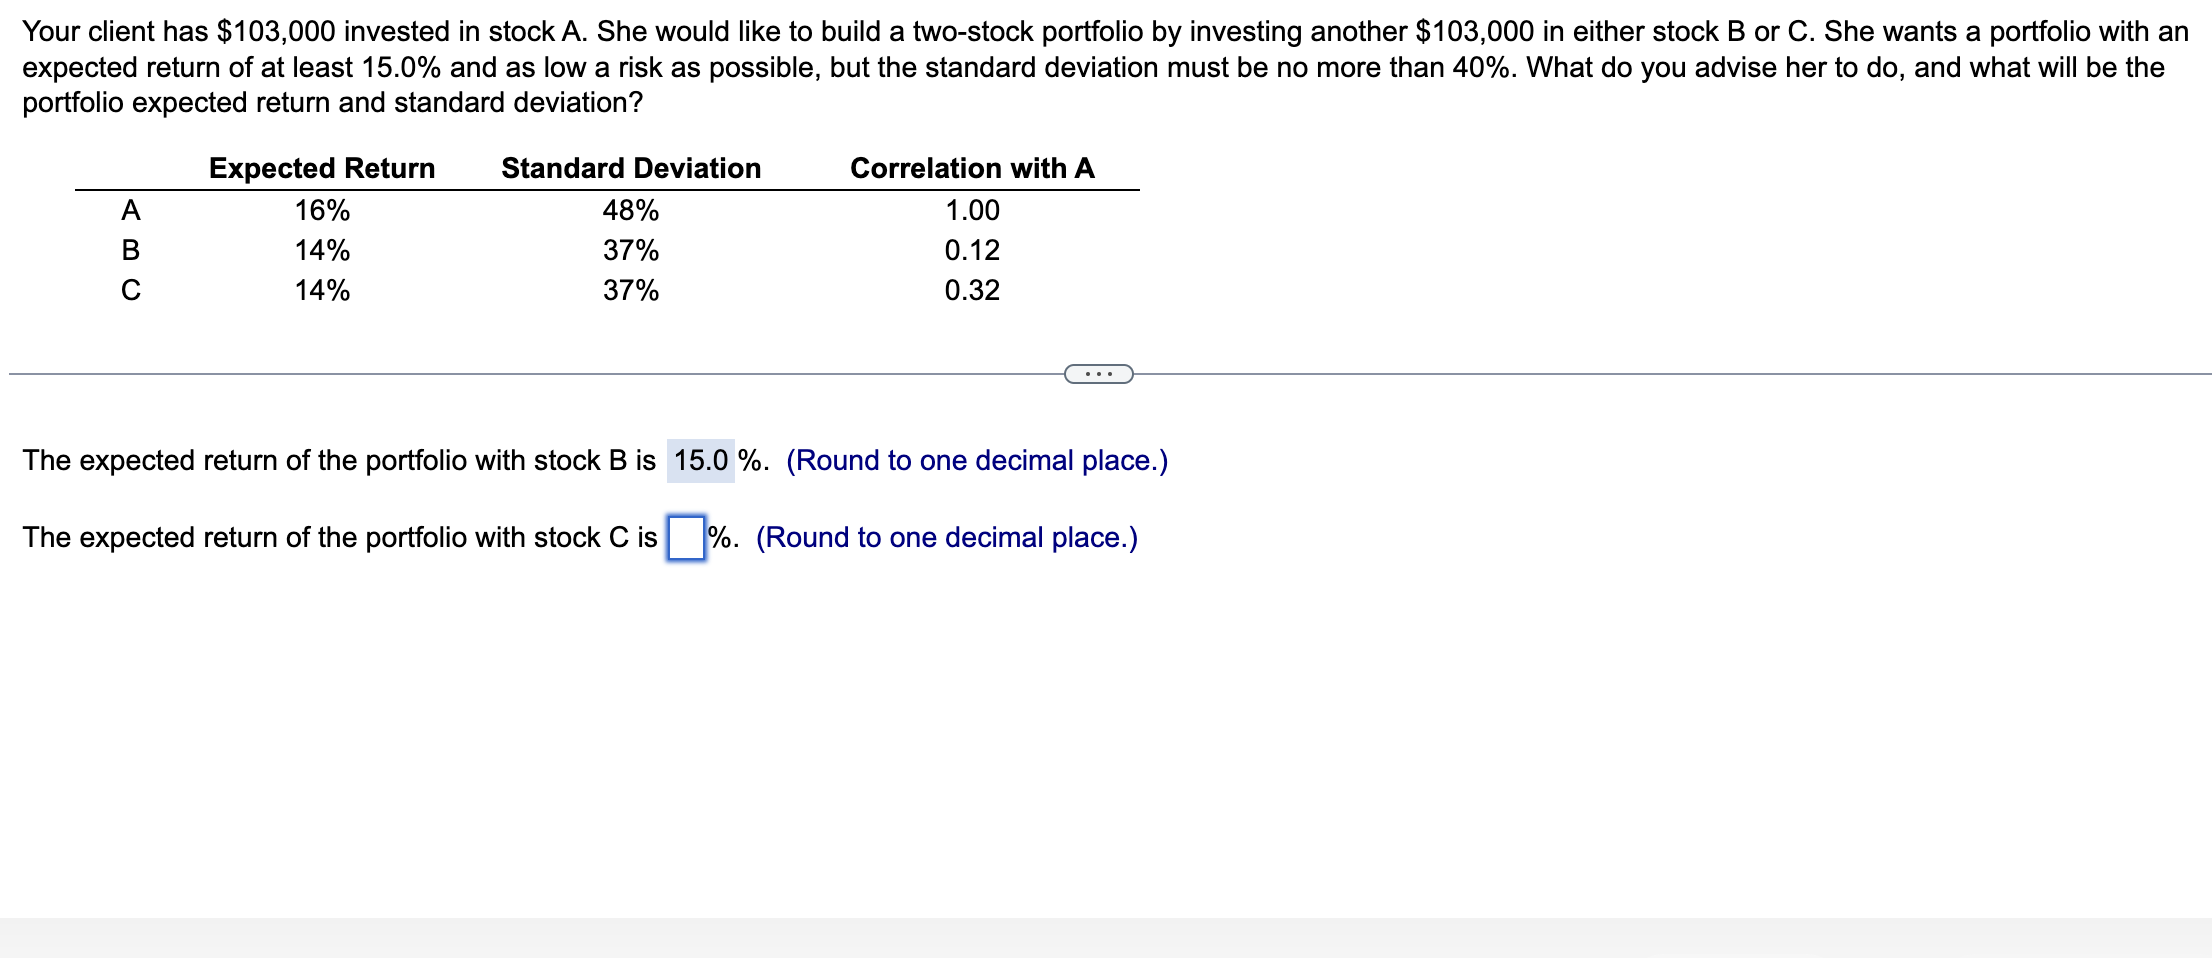Select the 0.12 correlation value for stock B

click(971, 250)
